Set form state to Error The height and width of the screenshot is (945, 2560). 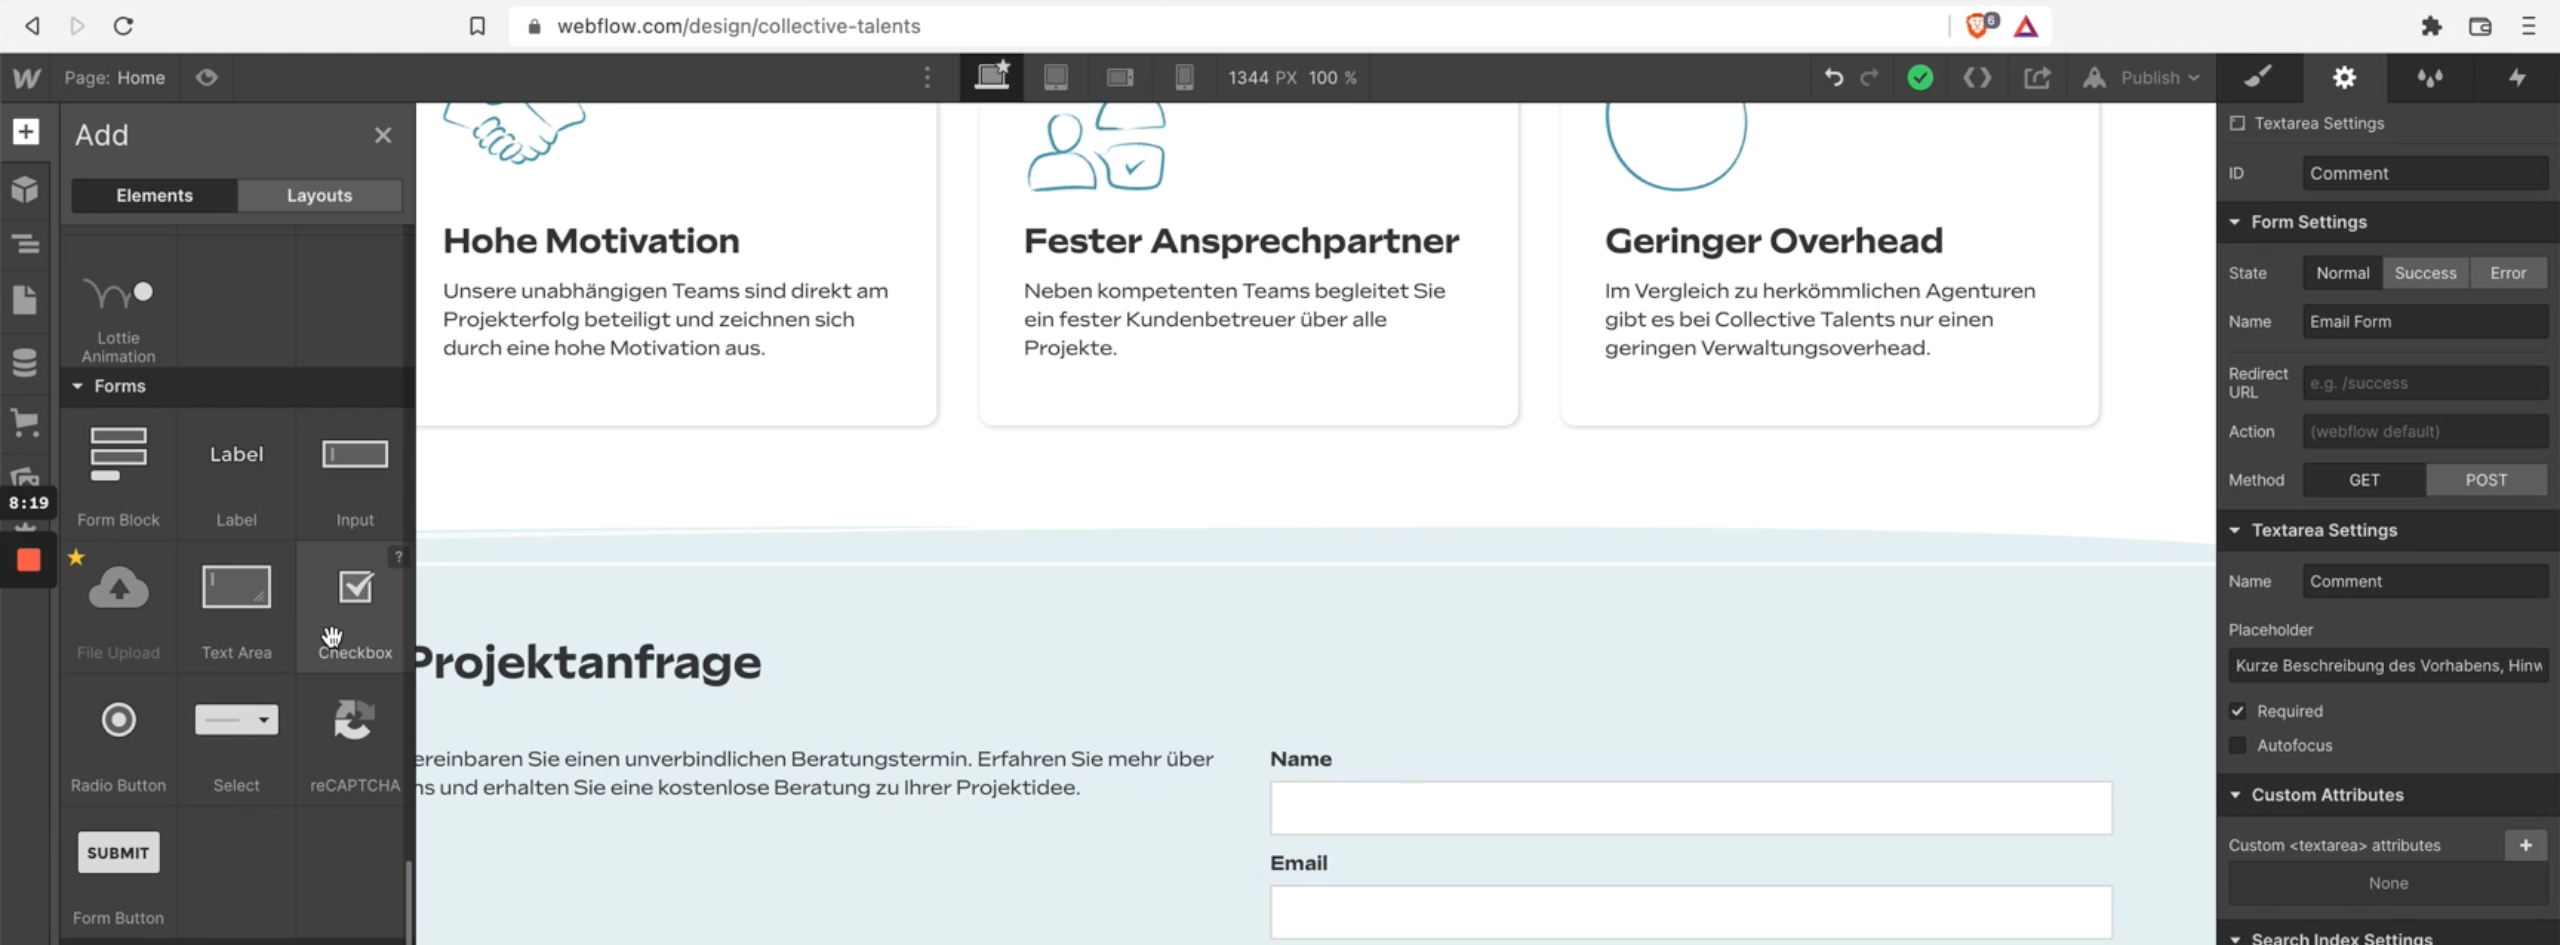point(2508,273)
